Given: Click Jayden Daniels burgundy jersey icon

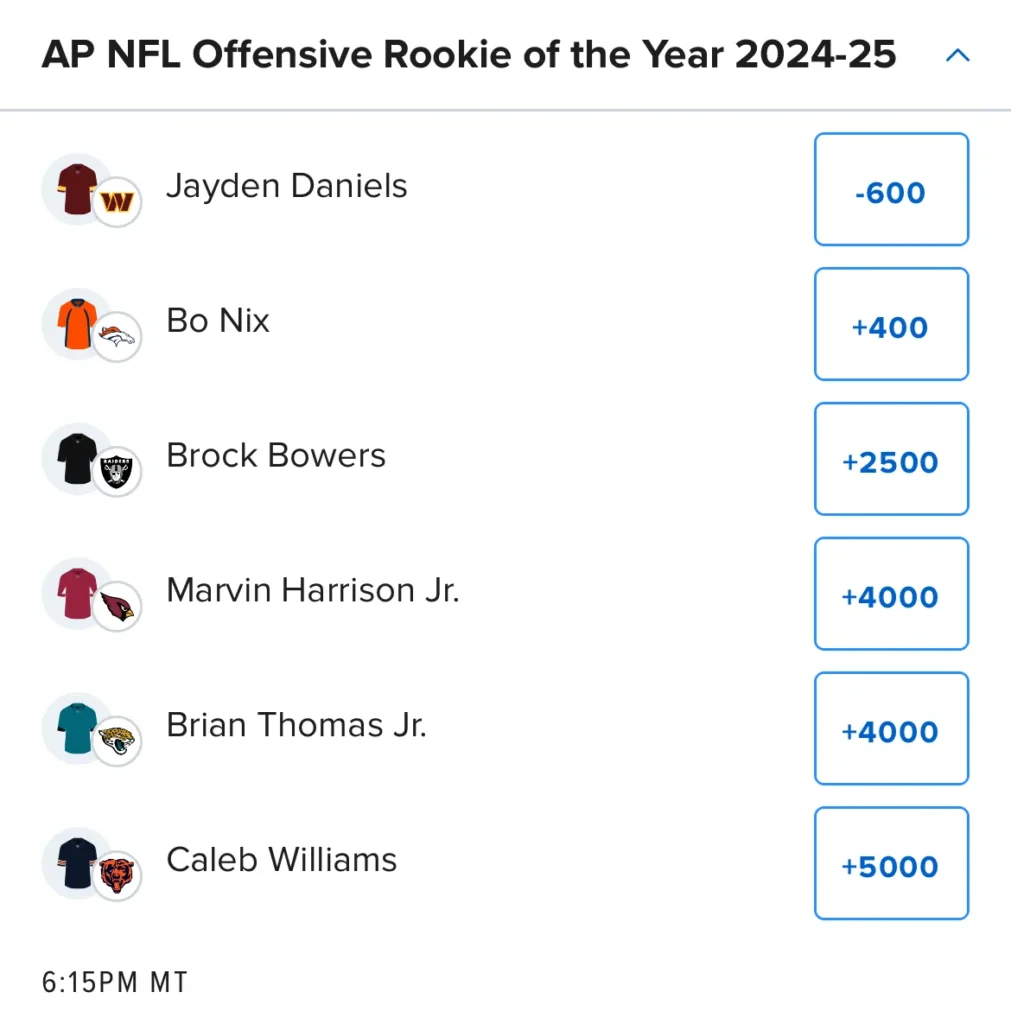Looking at the screenshot, I should tap(77, 189).
